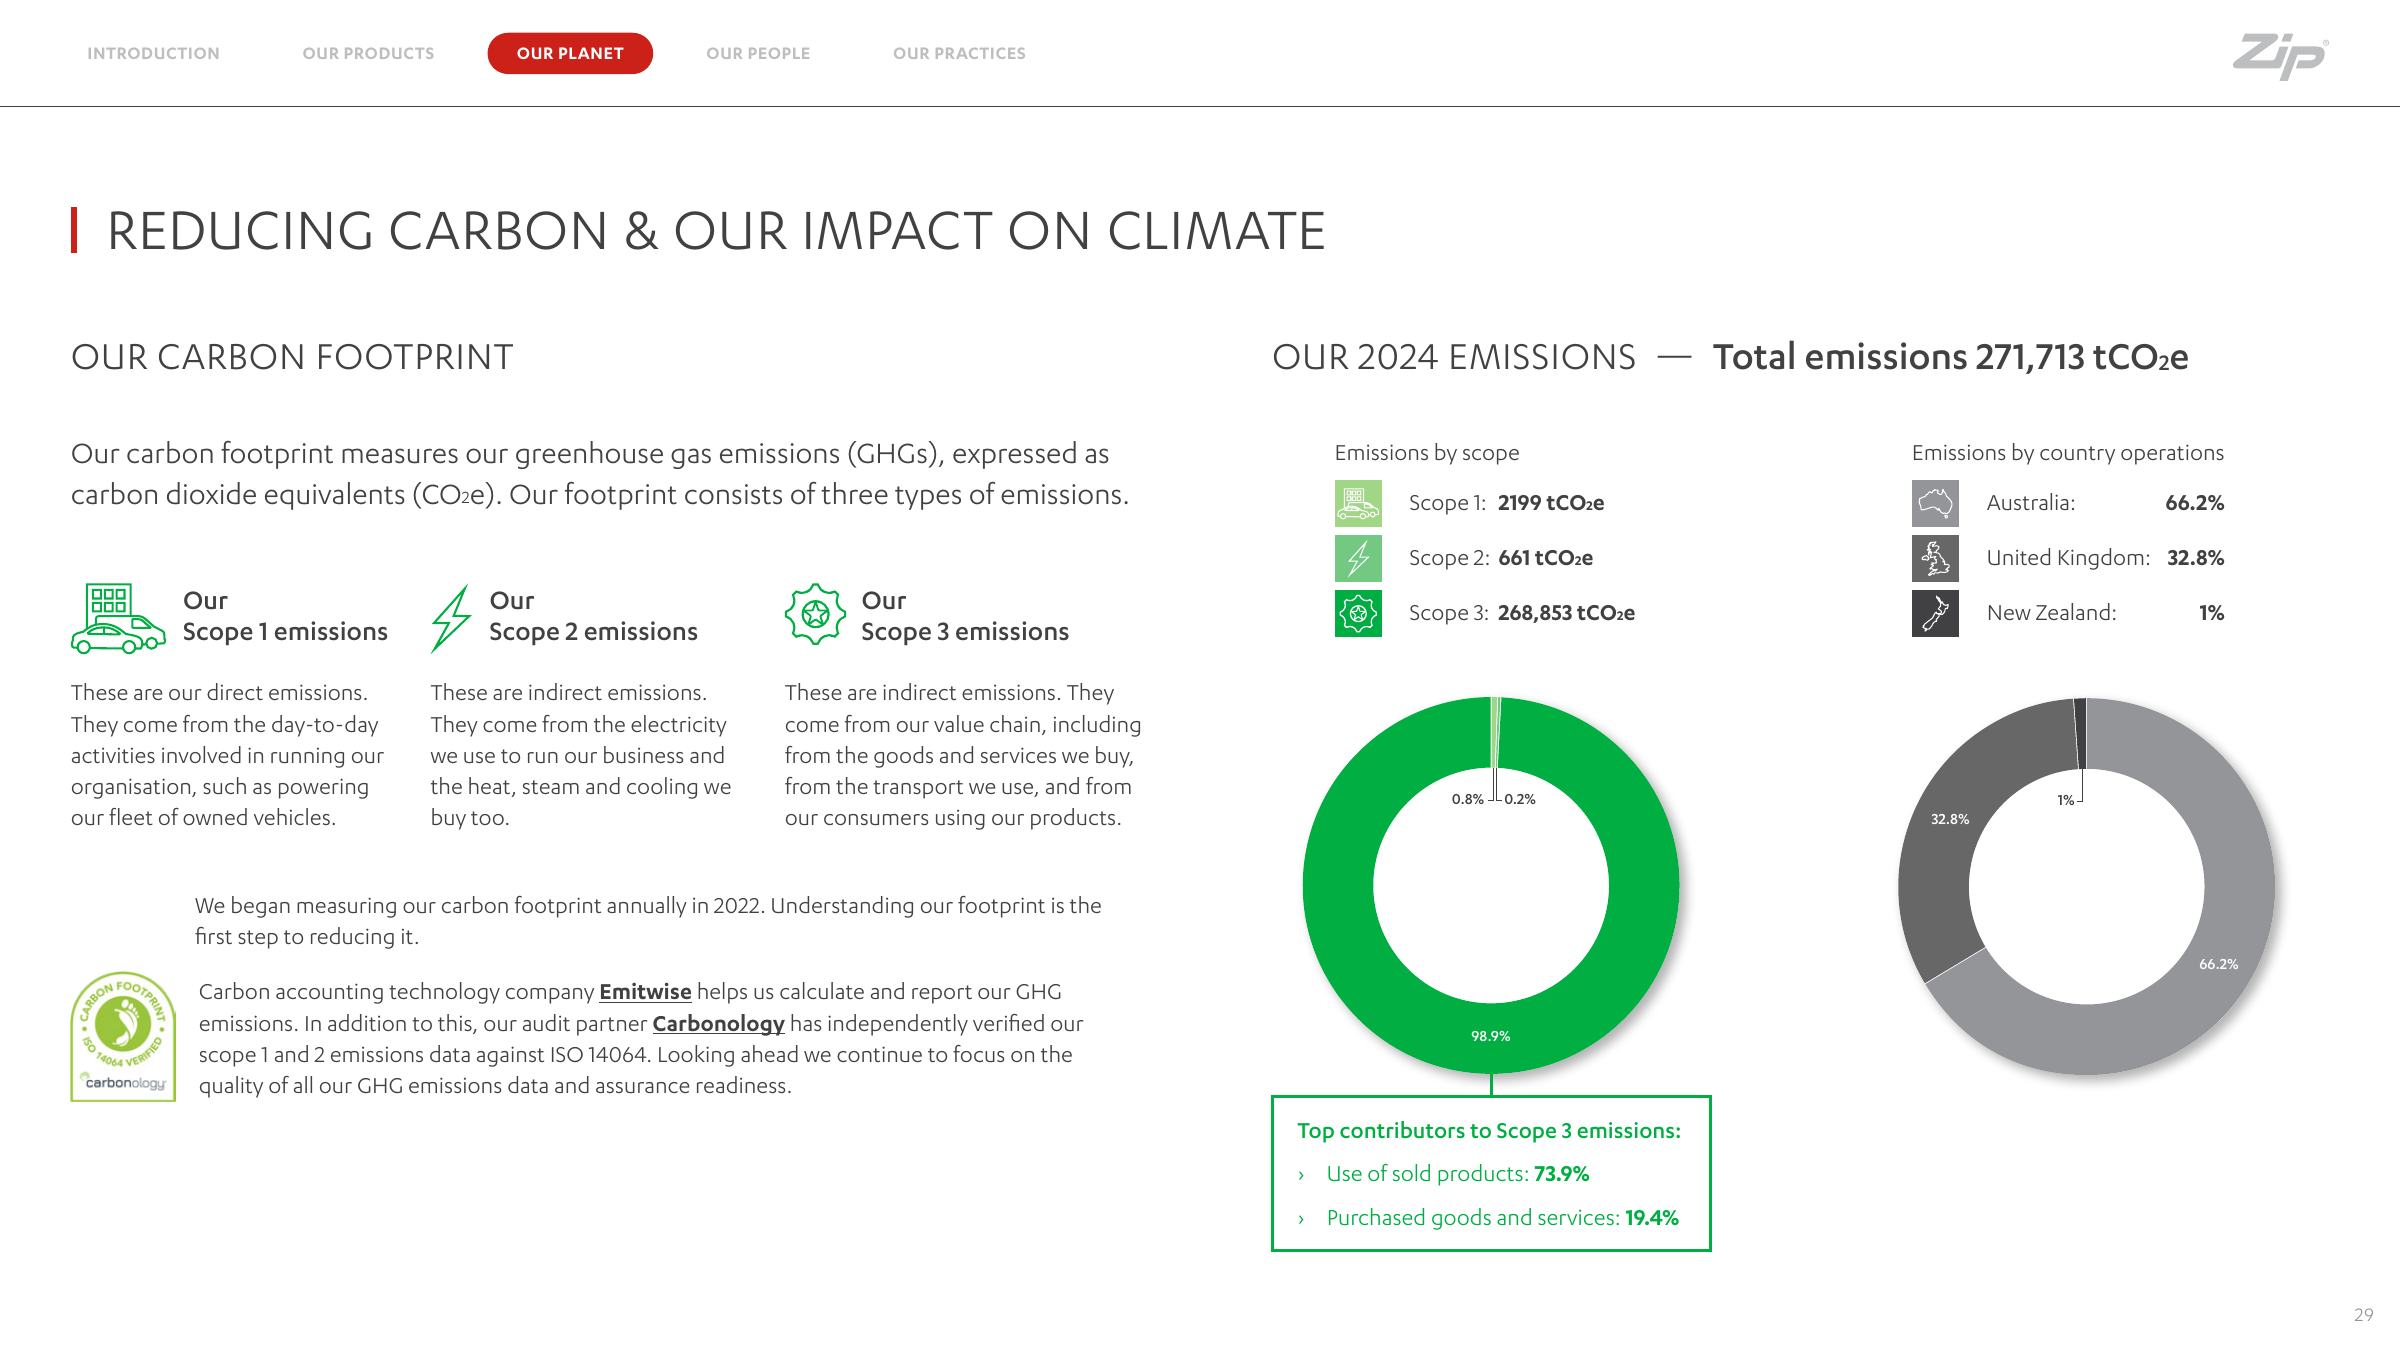The height and width of the screenshot is (1350, 2400).
Task: Click 'Use of sold products: 73.9%'
Action: coord(1457,1174)
